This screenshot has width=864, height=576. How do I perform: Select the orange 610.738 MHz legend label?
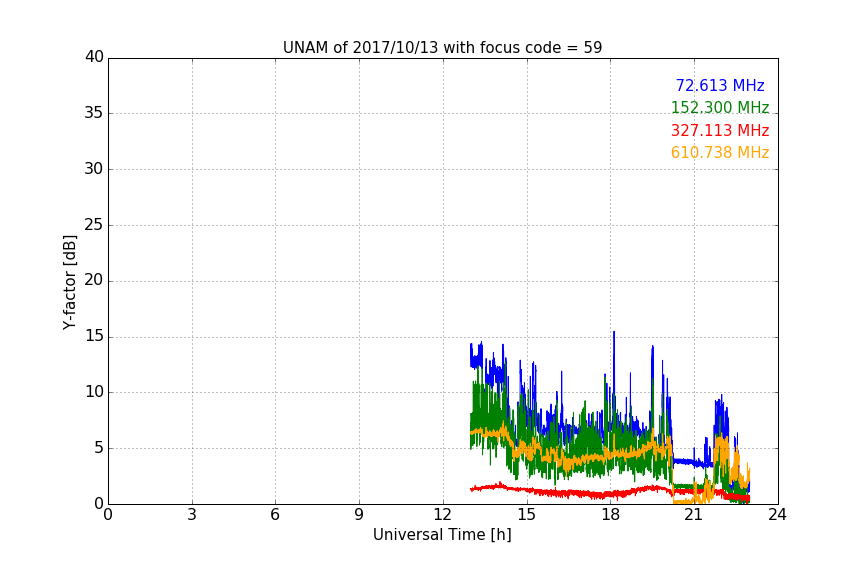click(720, 153)
